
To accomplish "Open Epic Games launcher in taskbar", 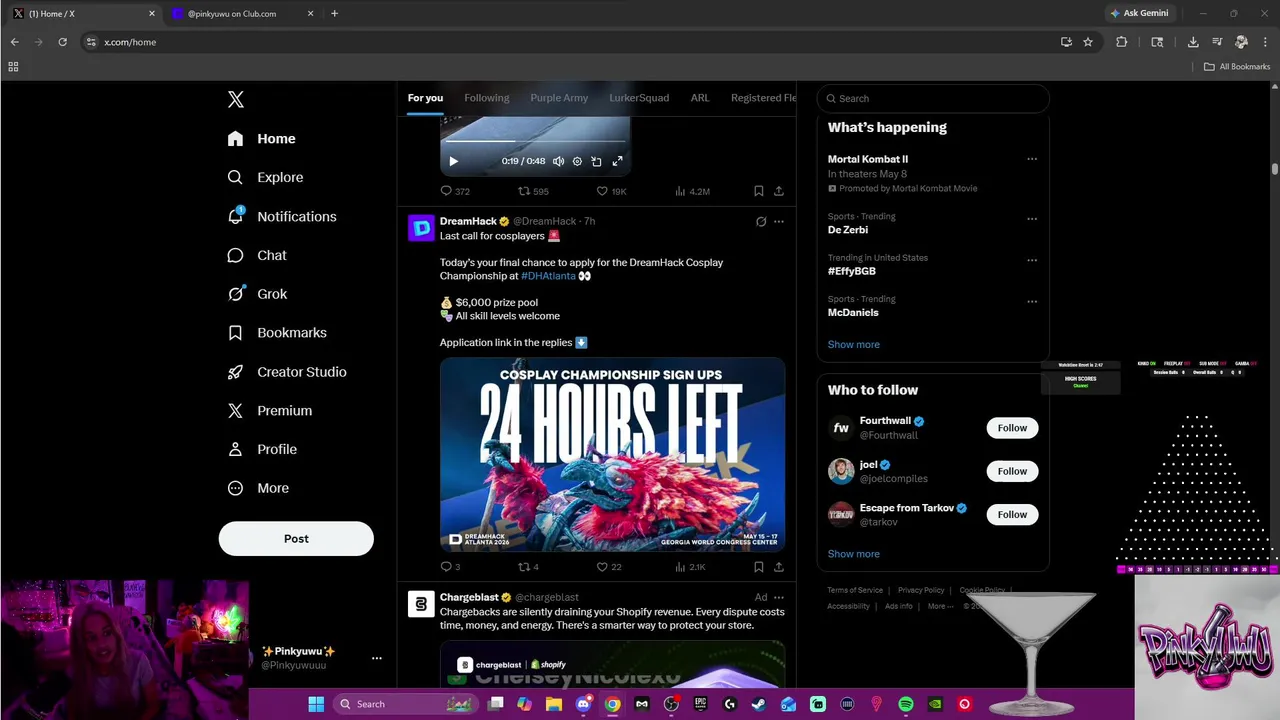I will click(x=700, y=704).
